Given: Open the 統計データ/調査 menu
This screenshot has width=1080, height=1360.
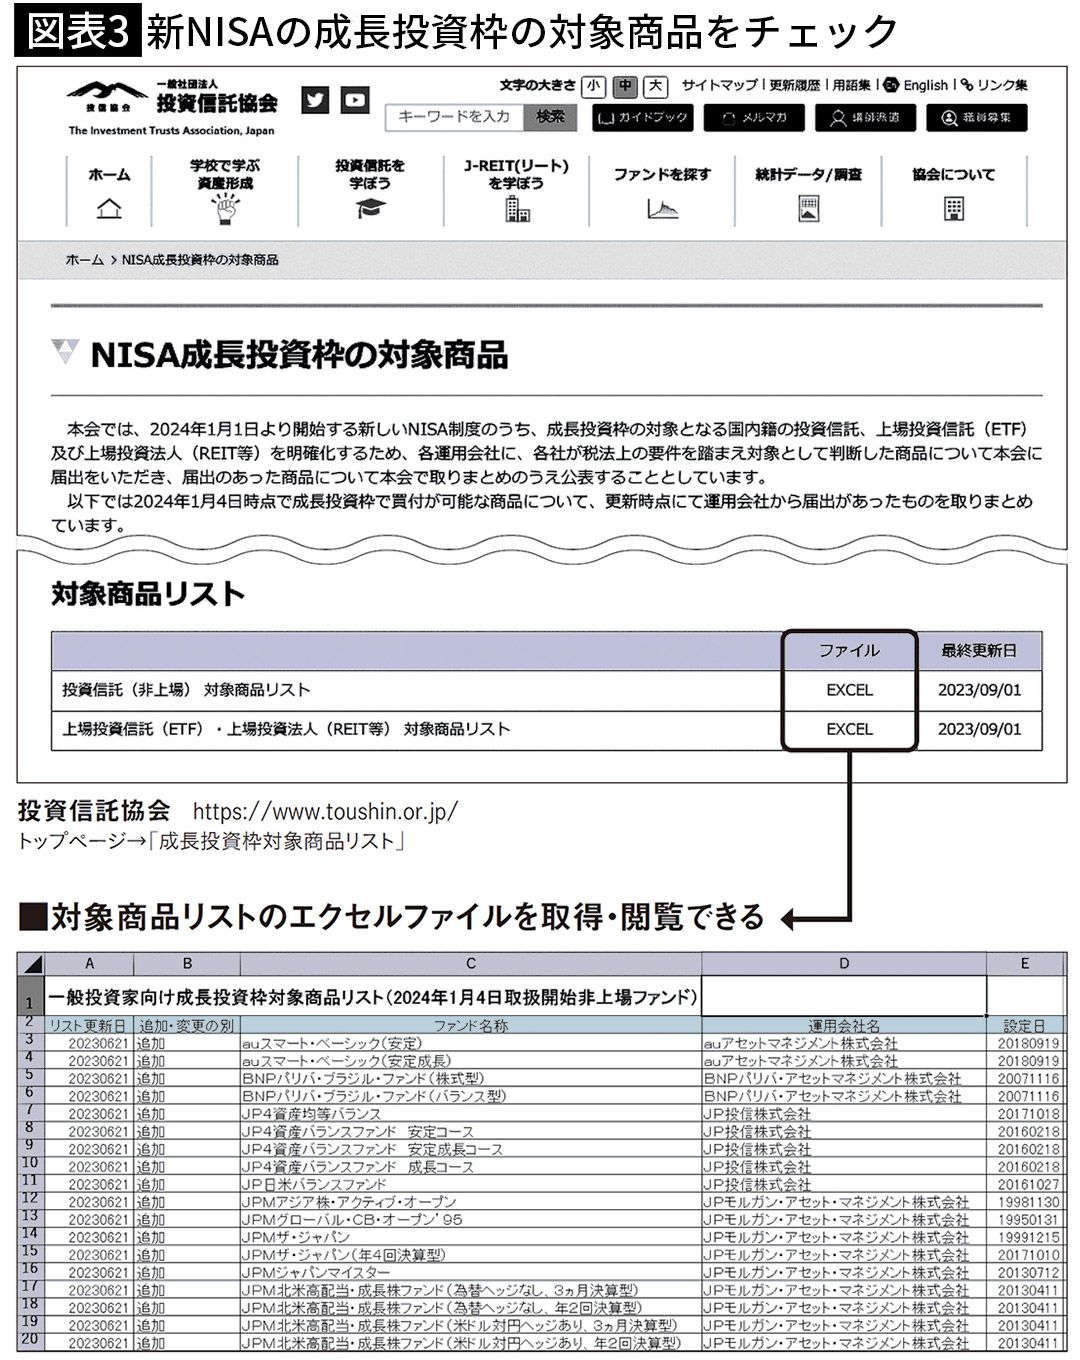Looking at the screenshot, I should point(809,175).
